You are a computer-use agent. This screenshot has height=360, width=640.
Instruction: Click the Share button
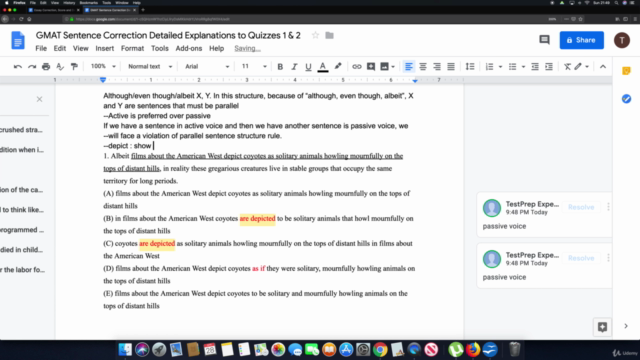pos(582,40)
